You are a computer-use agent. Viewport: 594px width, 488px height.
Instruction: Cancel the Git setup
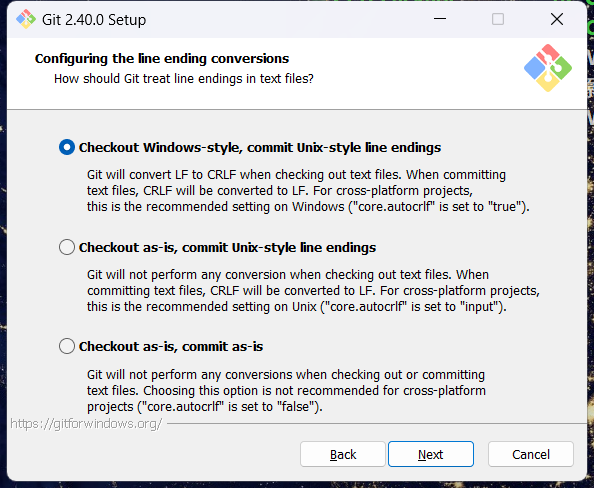click(x=531, y=454)
